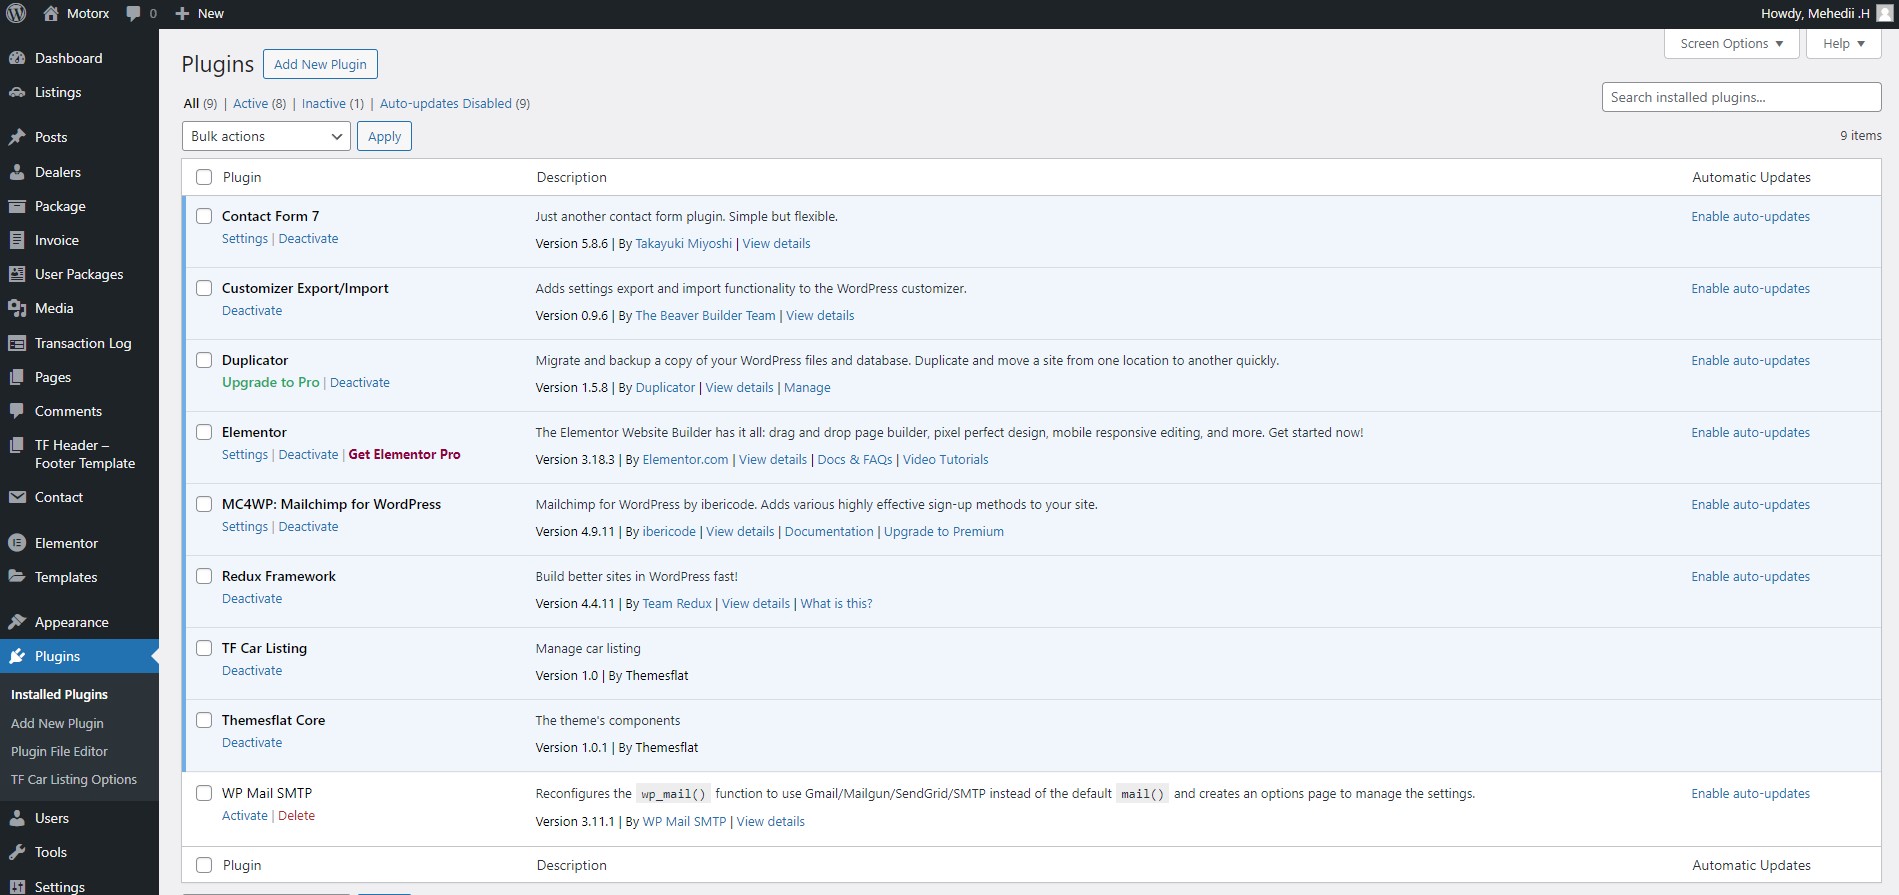Click the Motorx home icon

pos(51,13)
